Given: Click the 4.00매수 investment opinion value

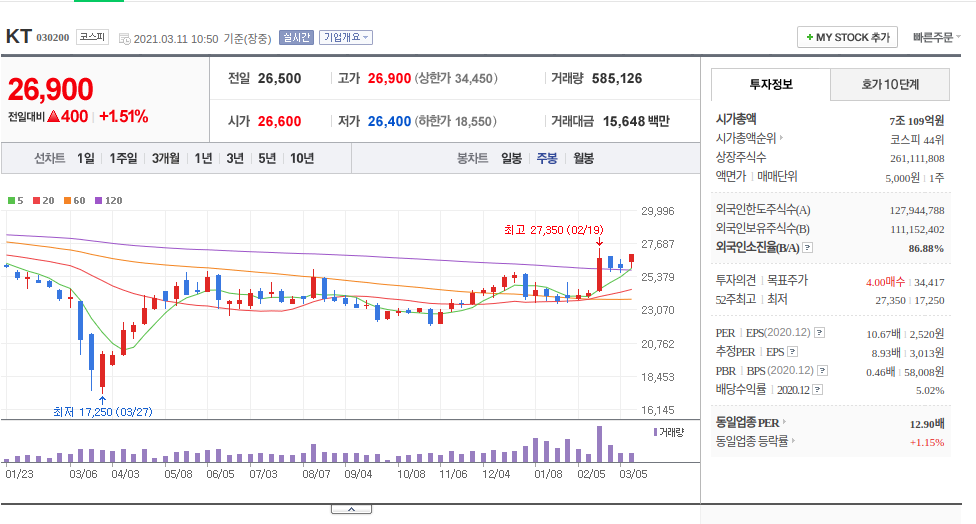Looking at the screenshot, I should click(885, 282).
